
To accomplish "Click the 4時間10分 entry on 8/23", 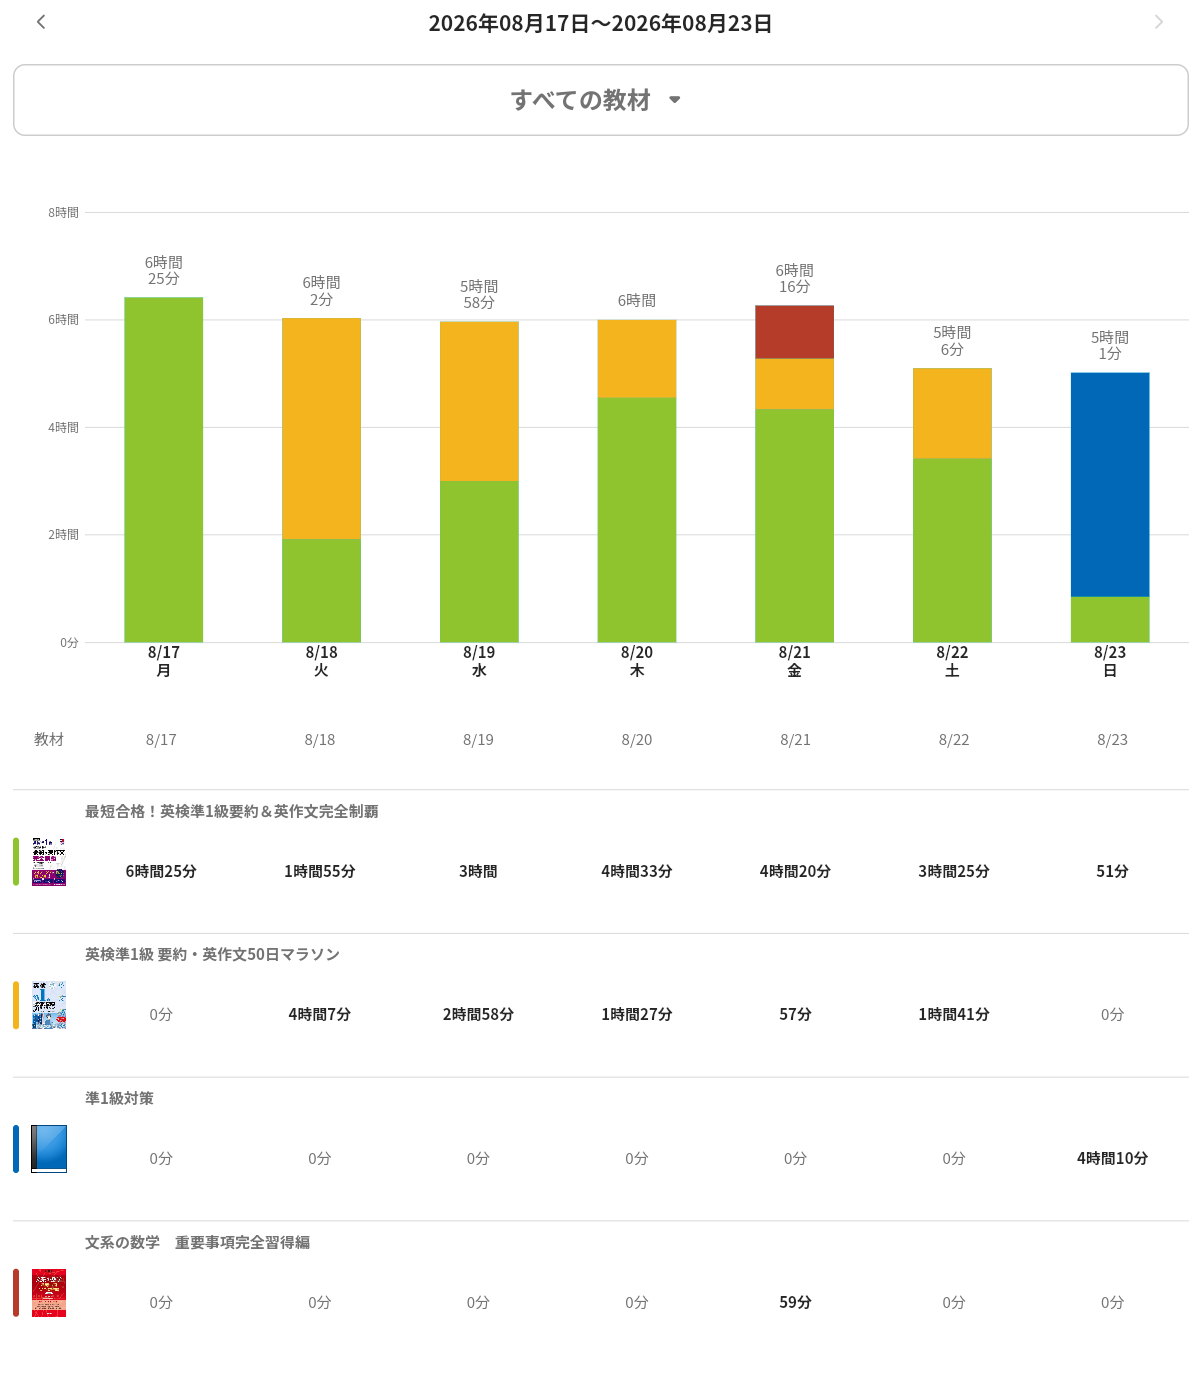I will [x=1112, y=1158].
